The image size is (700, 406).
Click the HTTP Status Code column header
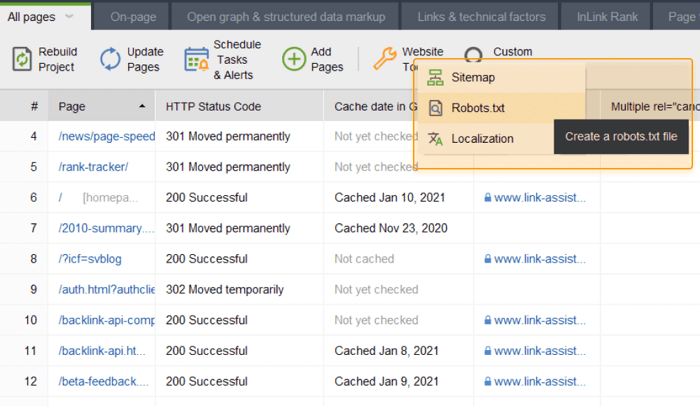tap(213, 106)
